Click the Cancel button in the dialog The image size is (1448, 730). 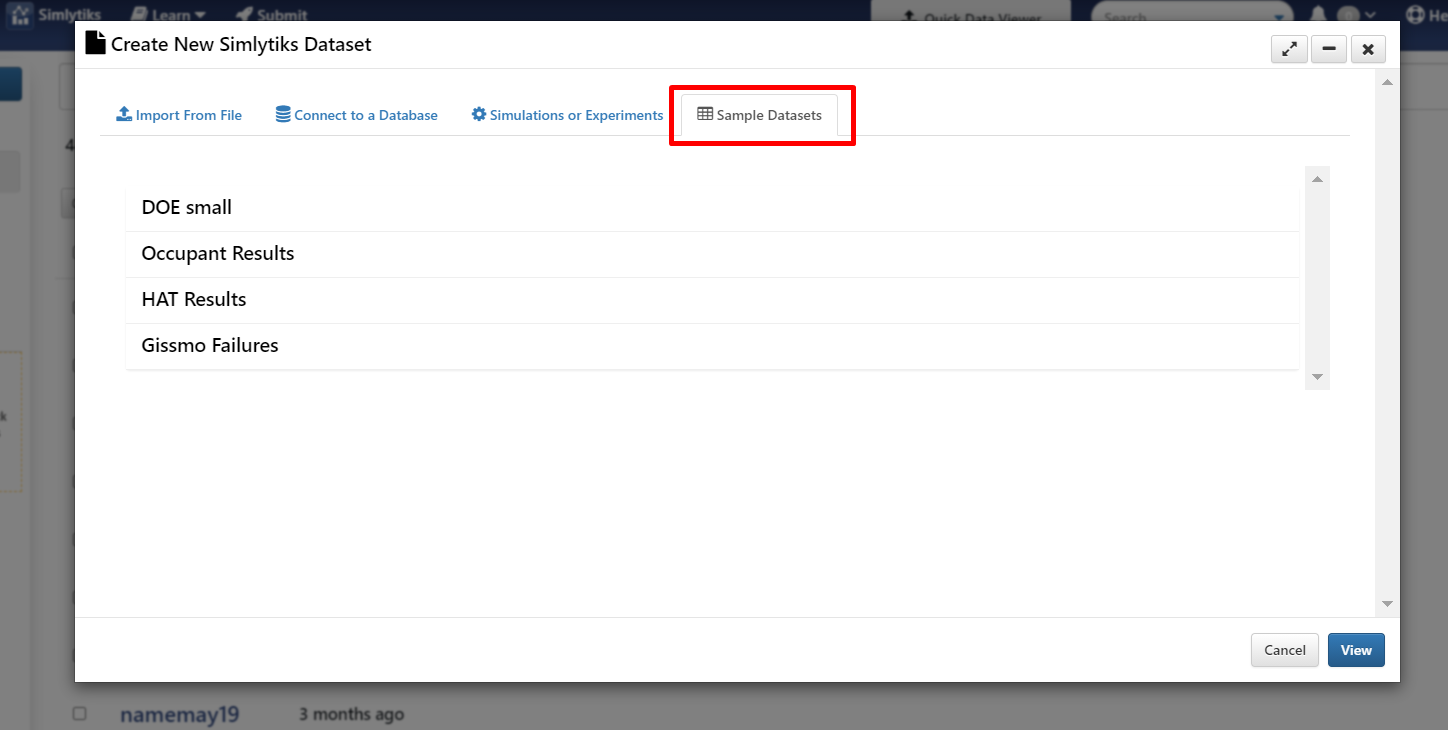[x=1285, y=650]
